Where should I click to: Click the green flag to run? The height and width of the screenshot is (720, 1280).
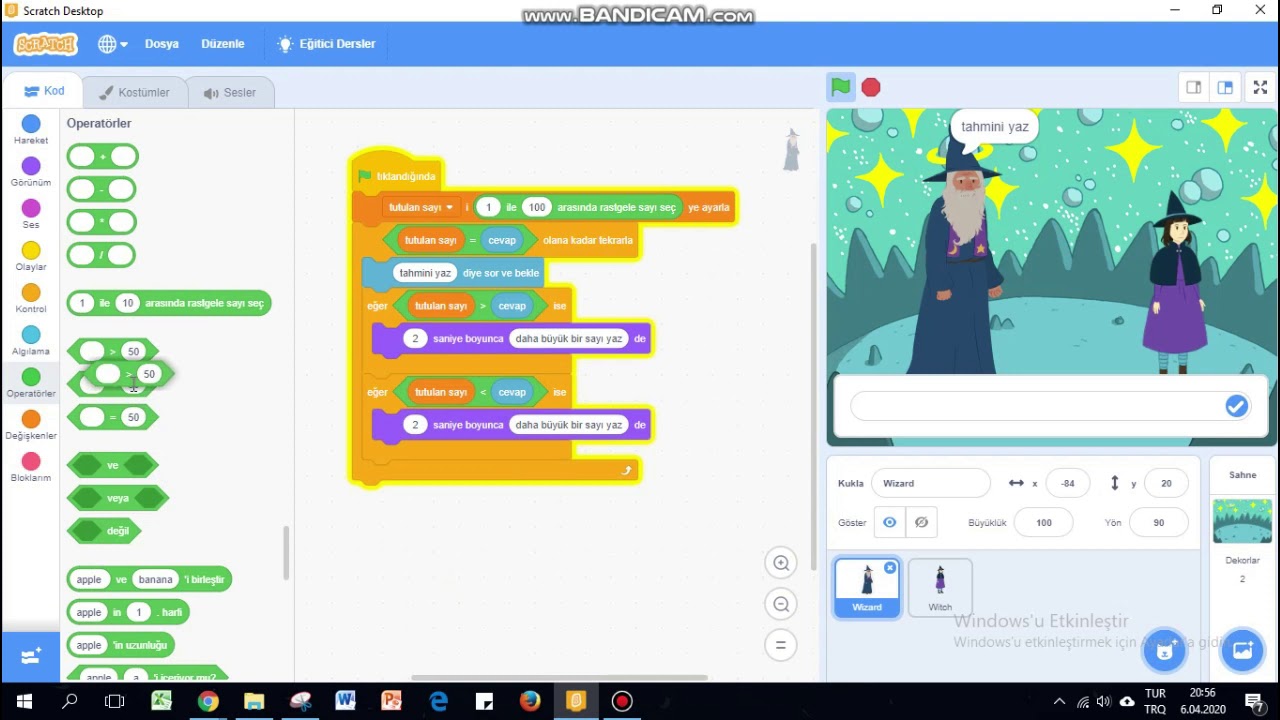(x=841, y=87)
